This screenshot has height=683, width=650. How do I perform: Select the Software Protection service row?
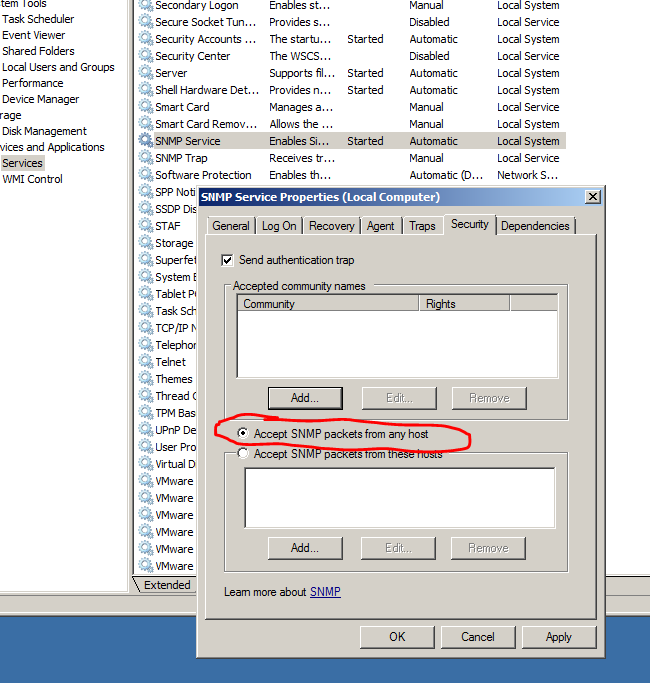[351, 175]
